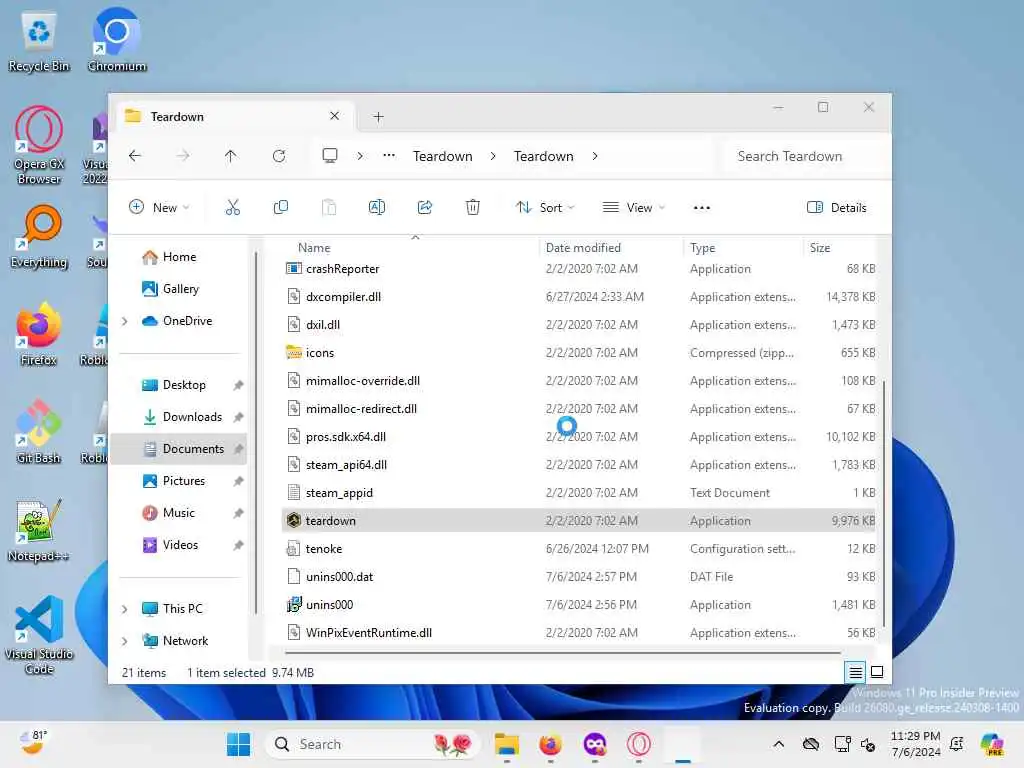The height and width of the screenshot is (768, 1024).
Task: Sort by Type column header
Action: (702, 248)
